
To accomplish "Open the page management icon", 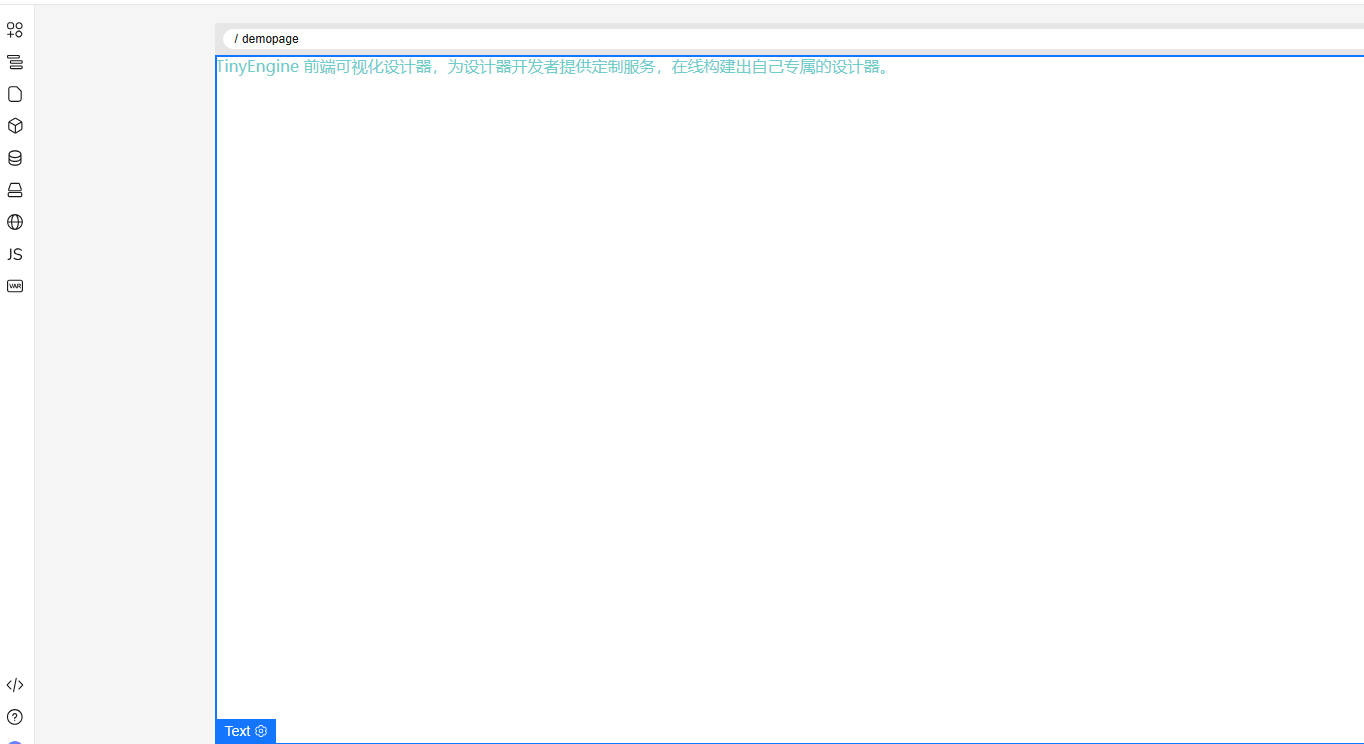I will tap(15, 94).
